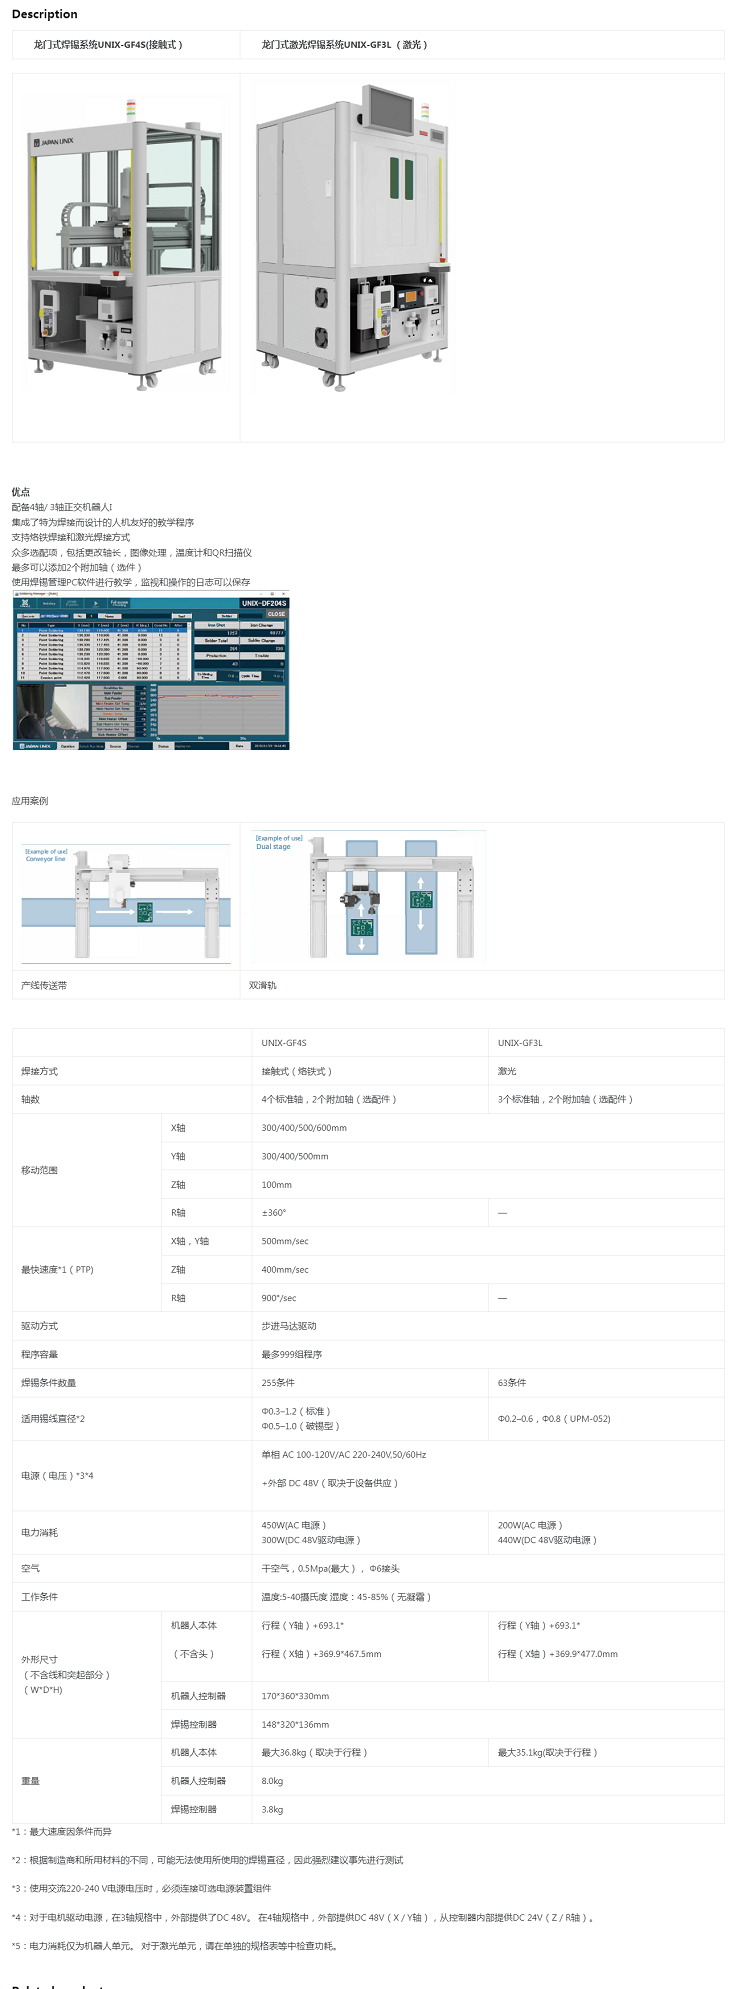Click the '移动范围' row label

(x=40, y=1170)
